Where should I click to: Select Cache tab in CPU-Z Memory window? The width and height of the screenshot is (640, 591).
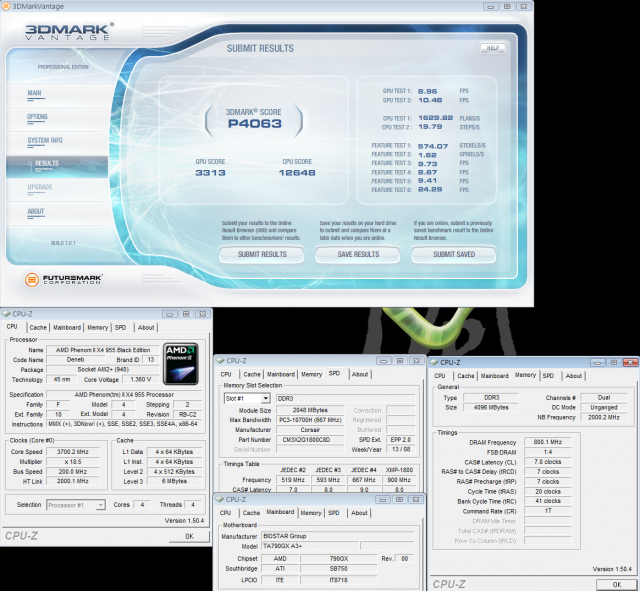(x=466, y=376)
